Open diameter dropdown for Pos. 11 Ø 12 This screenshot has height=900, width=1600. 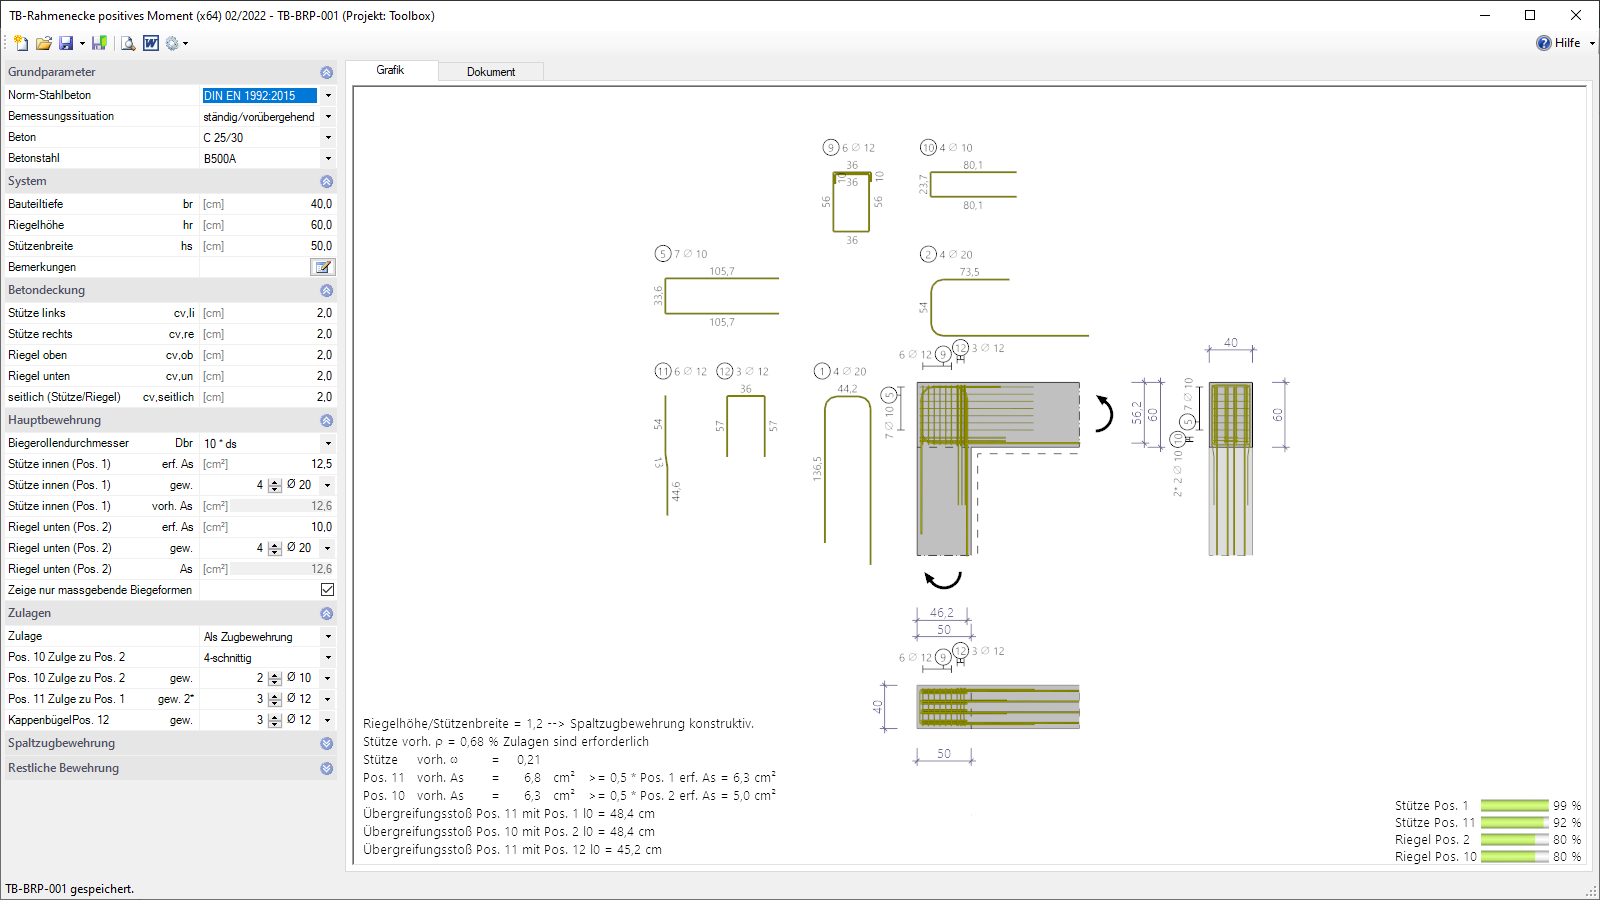[x=328, y=699]
